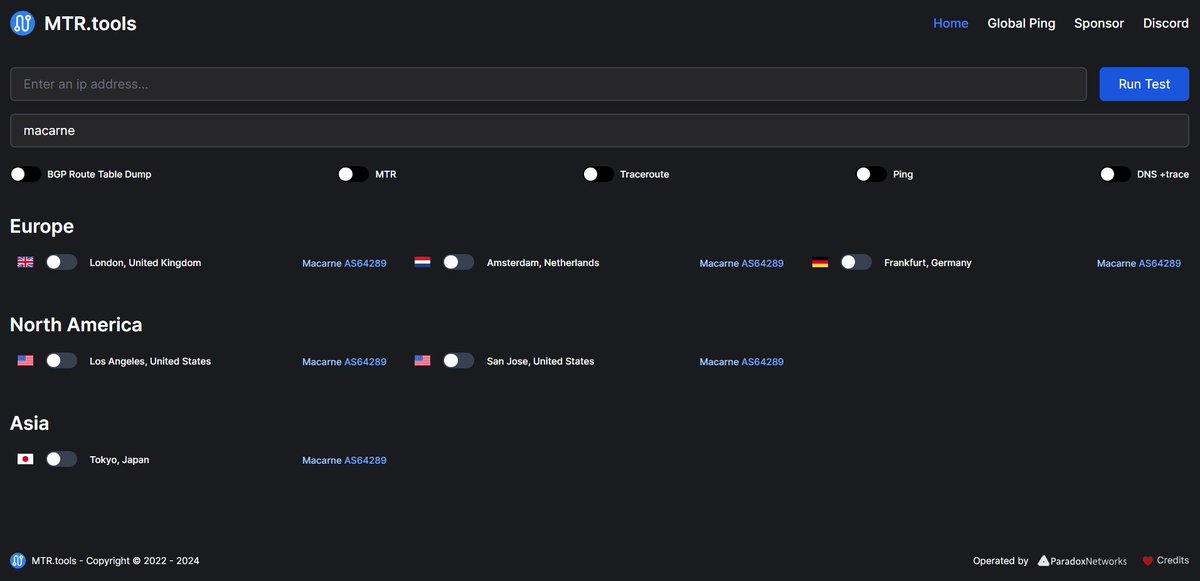Open Macarne AS64289 link for Los Angeles
Screen dimensions: 1200x581
point(344,362)
